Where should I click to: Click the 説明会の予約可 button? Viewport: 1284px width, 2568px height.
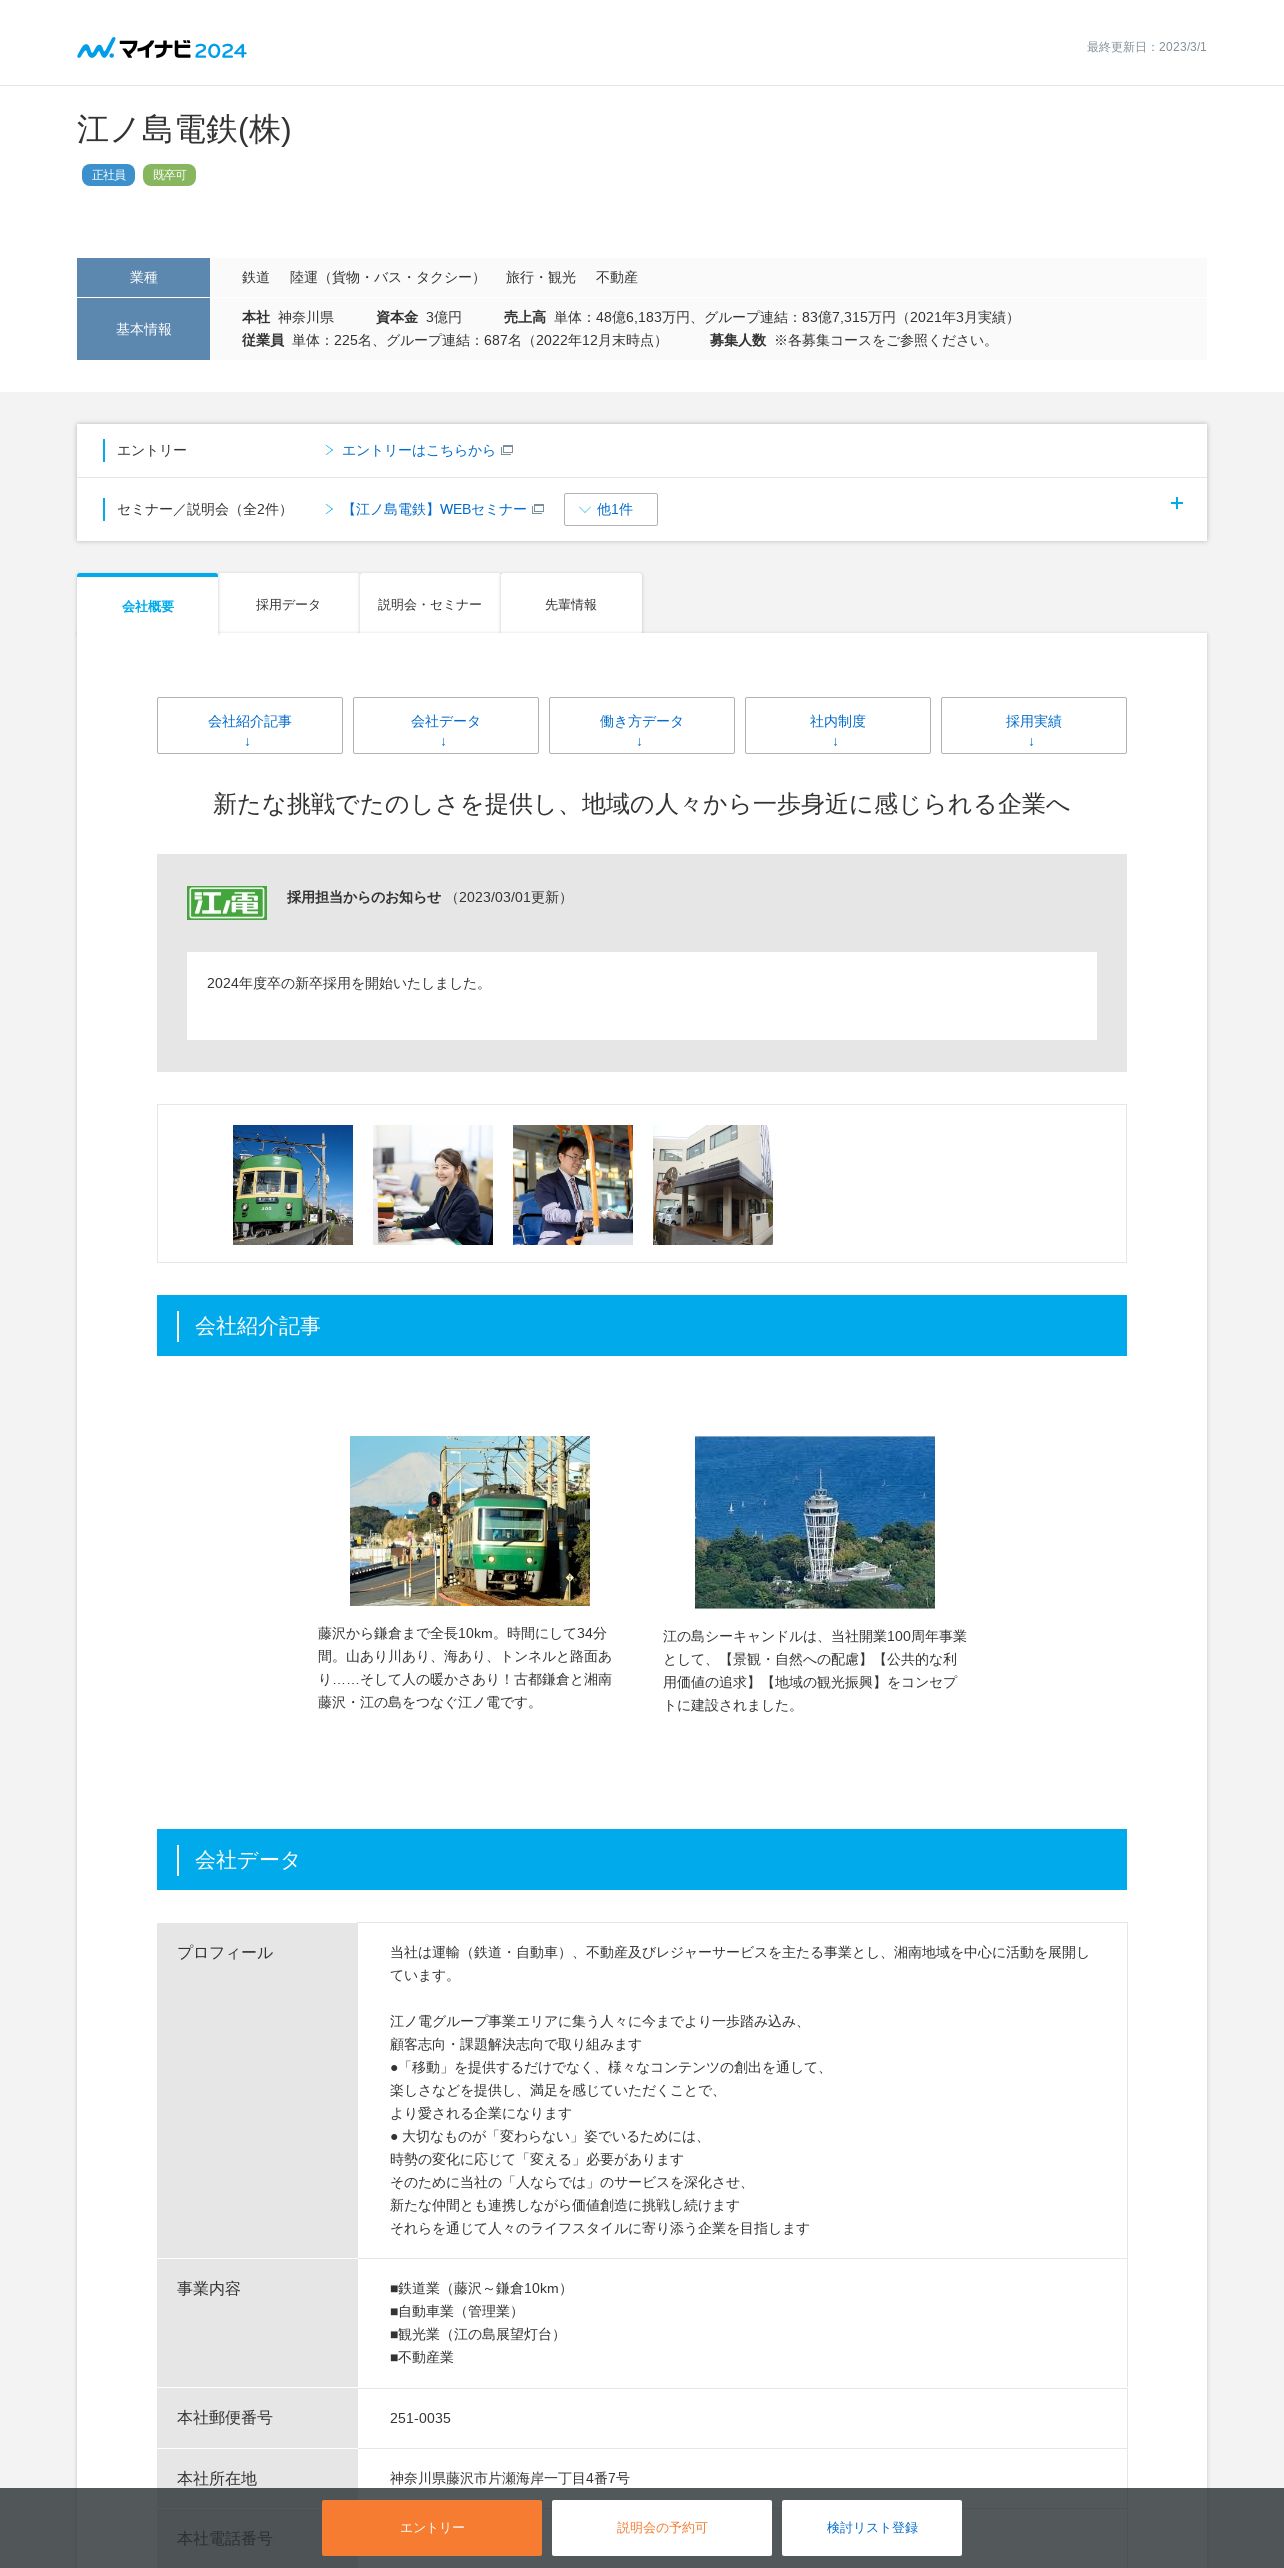[x=662, y=2527]
